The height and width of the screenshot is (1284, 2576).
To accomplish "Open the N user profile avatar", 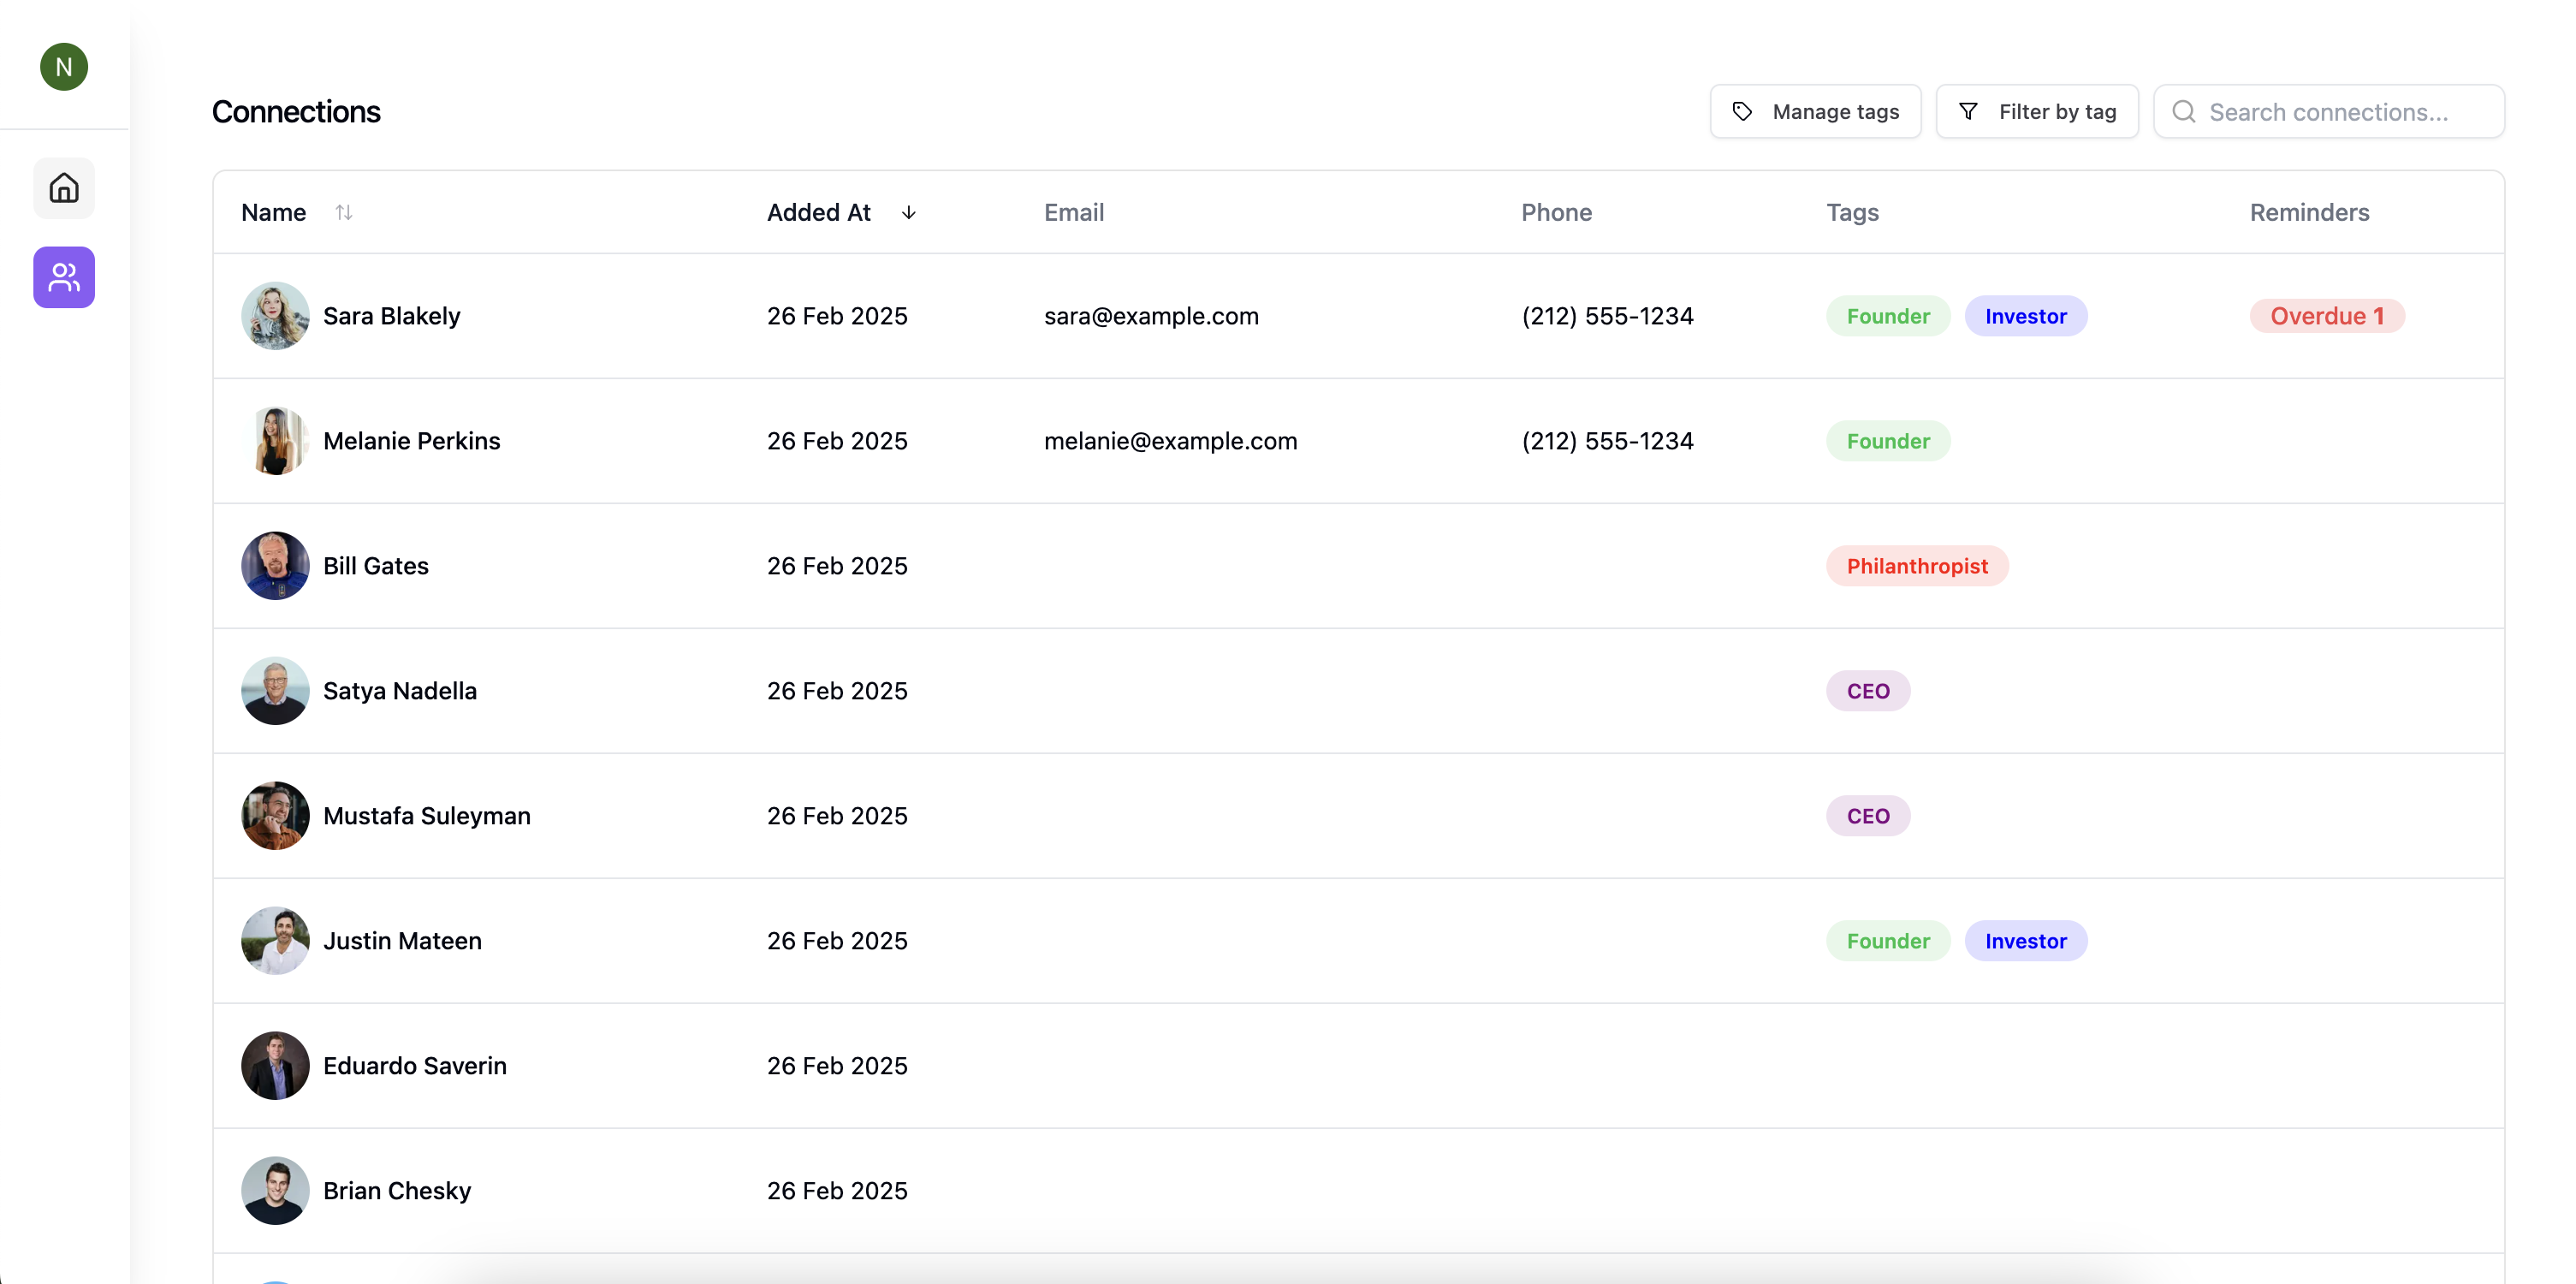I will point(64,67).
